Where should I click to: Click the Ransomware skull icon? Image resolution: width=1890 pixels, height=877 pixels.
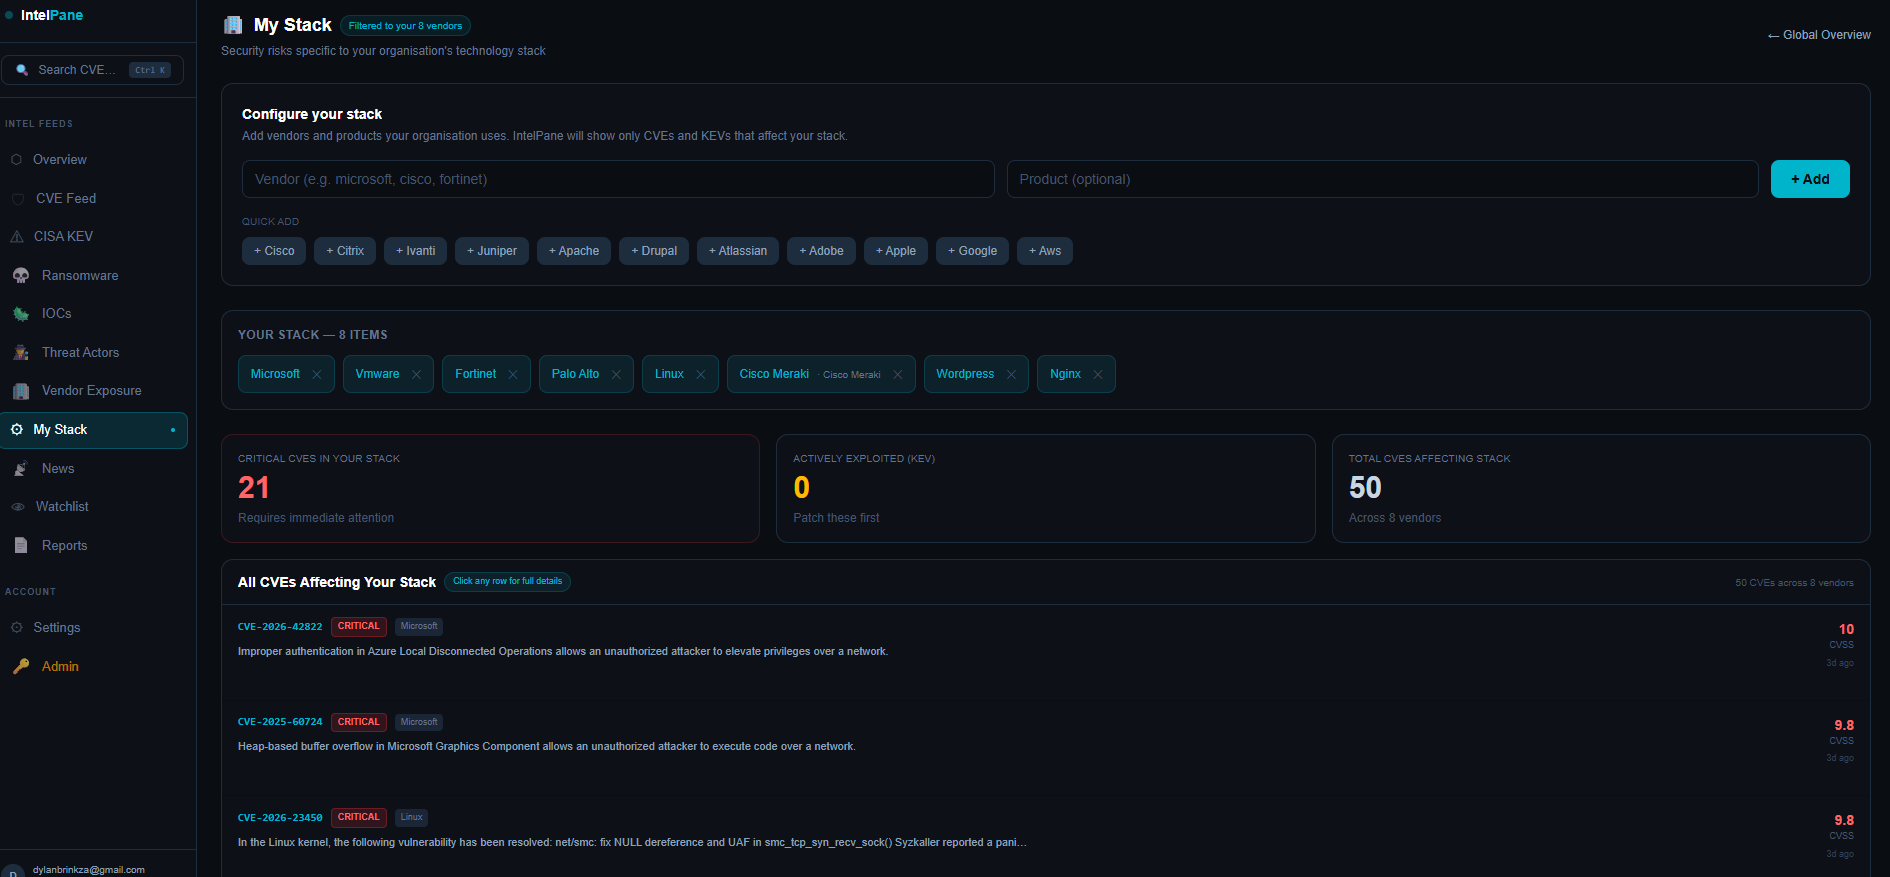click(x=21, y=276)
